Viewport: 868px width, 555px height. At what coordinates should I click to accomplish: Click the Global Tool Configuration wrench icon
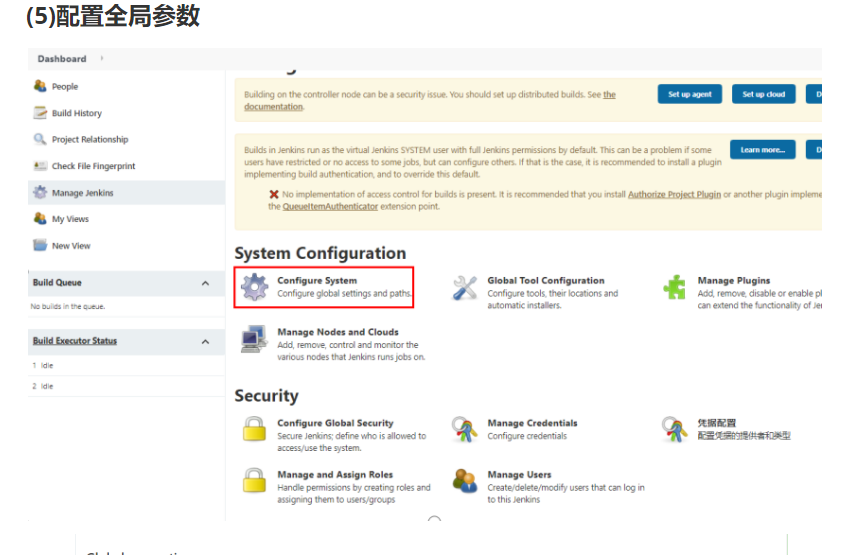tap(464, 287)
